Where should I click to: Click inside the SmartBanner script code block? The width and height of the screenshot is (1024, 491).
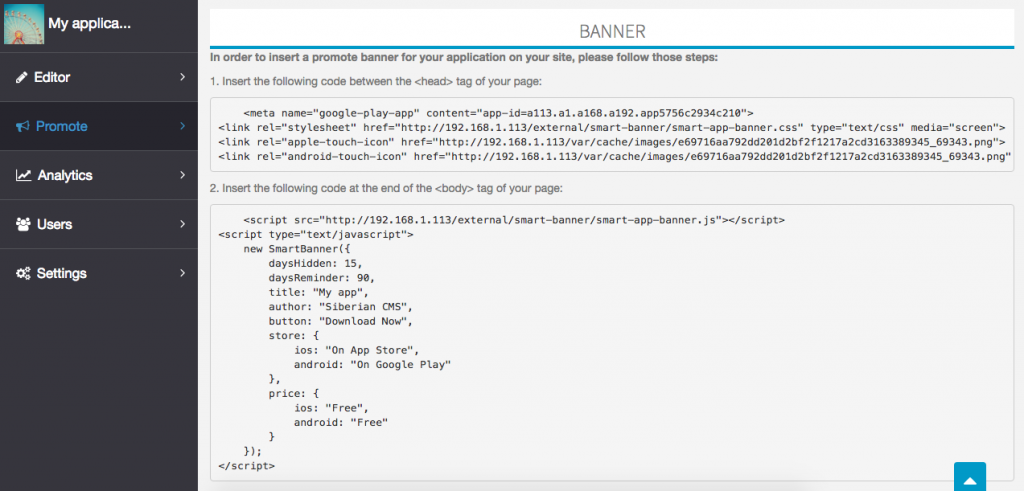click(612, 340)
